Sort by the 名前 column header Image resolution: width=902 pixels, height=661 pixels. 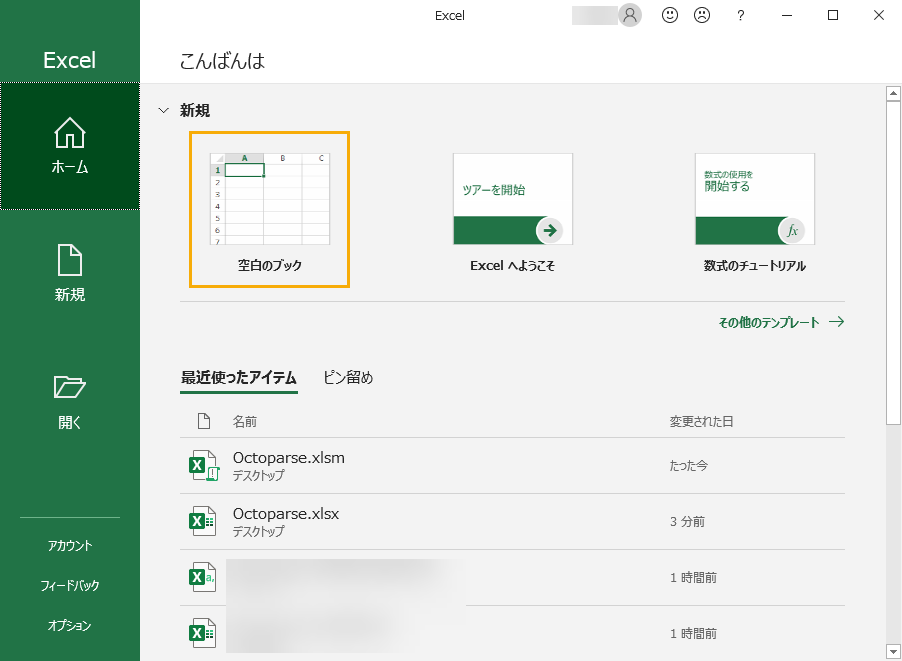coord(244,422)
